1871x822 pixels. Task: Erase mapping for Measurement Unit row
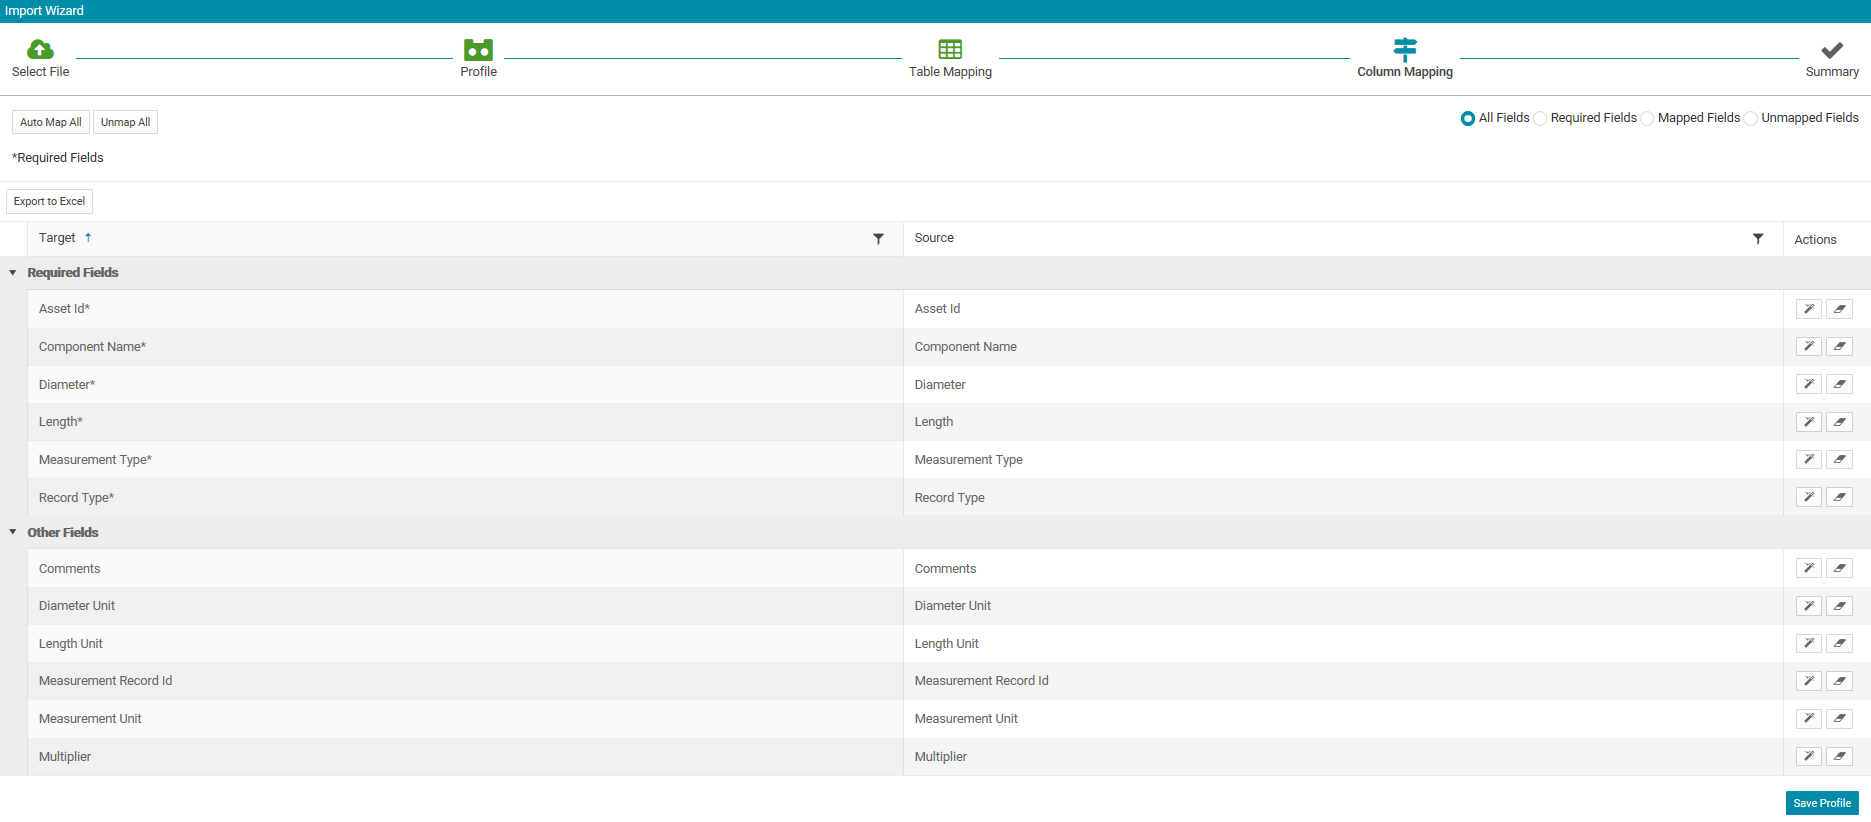coord(1839,719)
